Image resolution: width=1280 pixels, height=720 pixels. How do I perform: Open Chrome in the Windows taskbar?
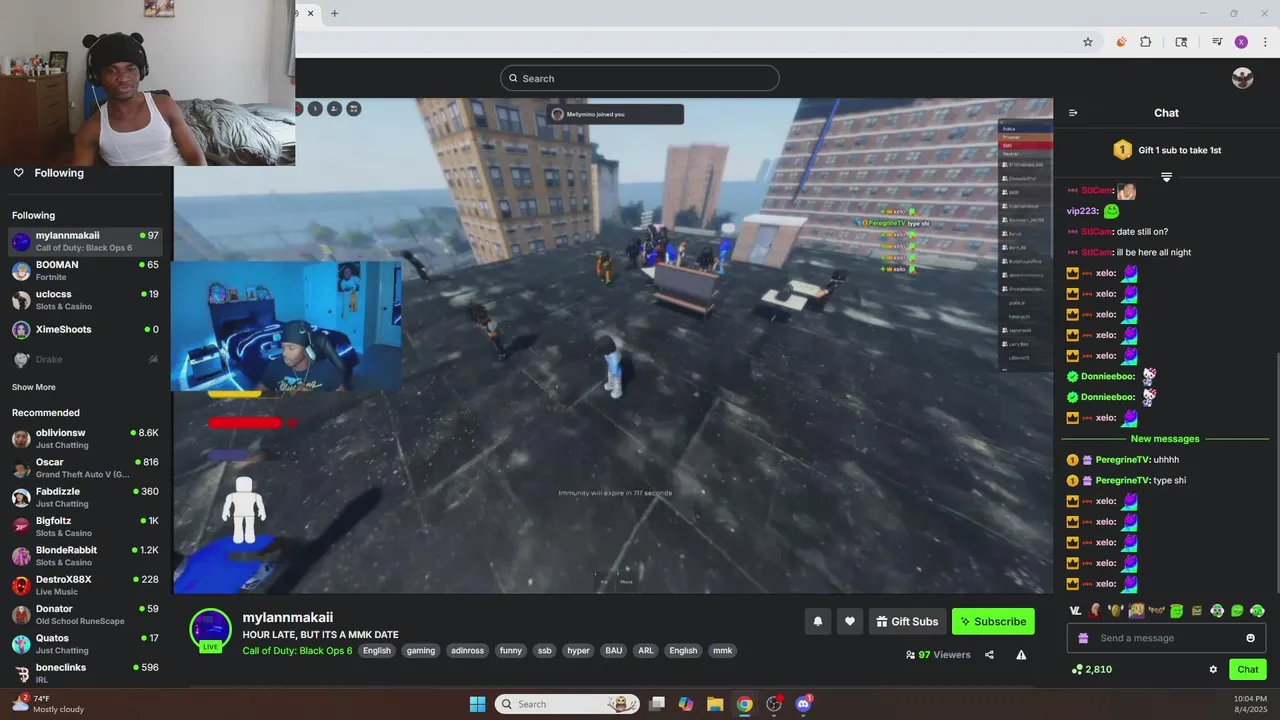click(744, 704)
